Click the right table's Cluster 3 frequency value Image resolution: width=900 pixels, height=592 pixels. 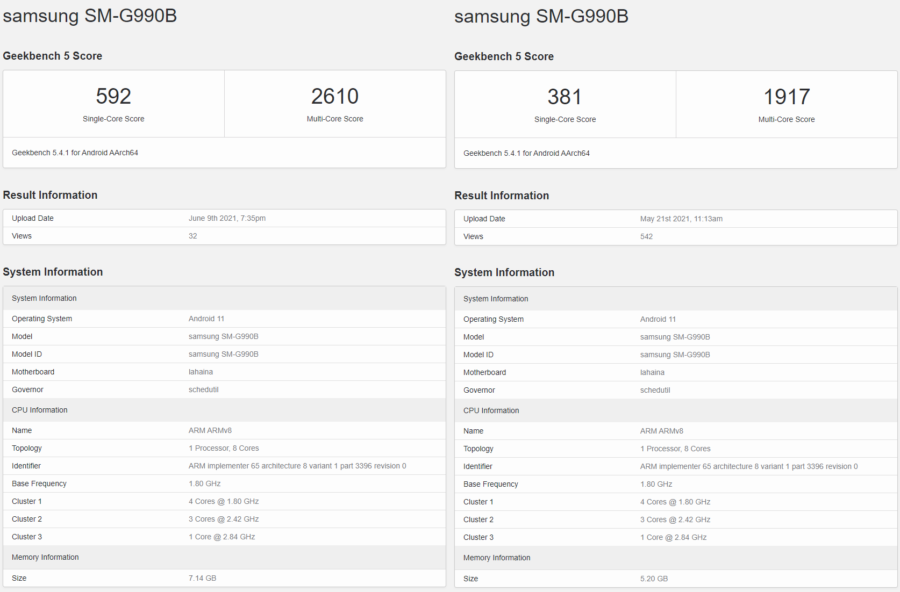(x=673, y=537)
